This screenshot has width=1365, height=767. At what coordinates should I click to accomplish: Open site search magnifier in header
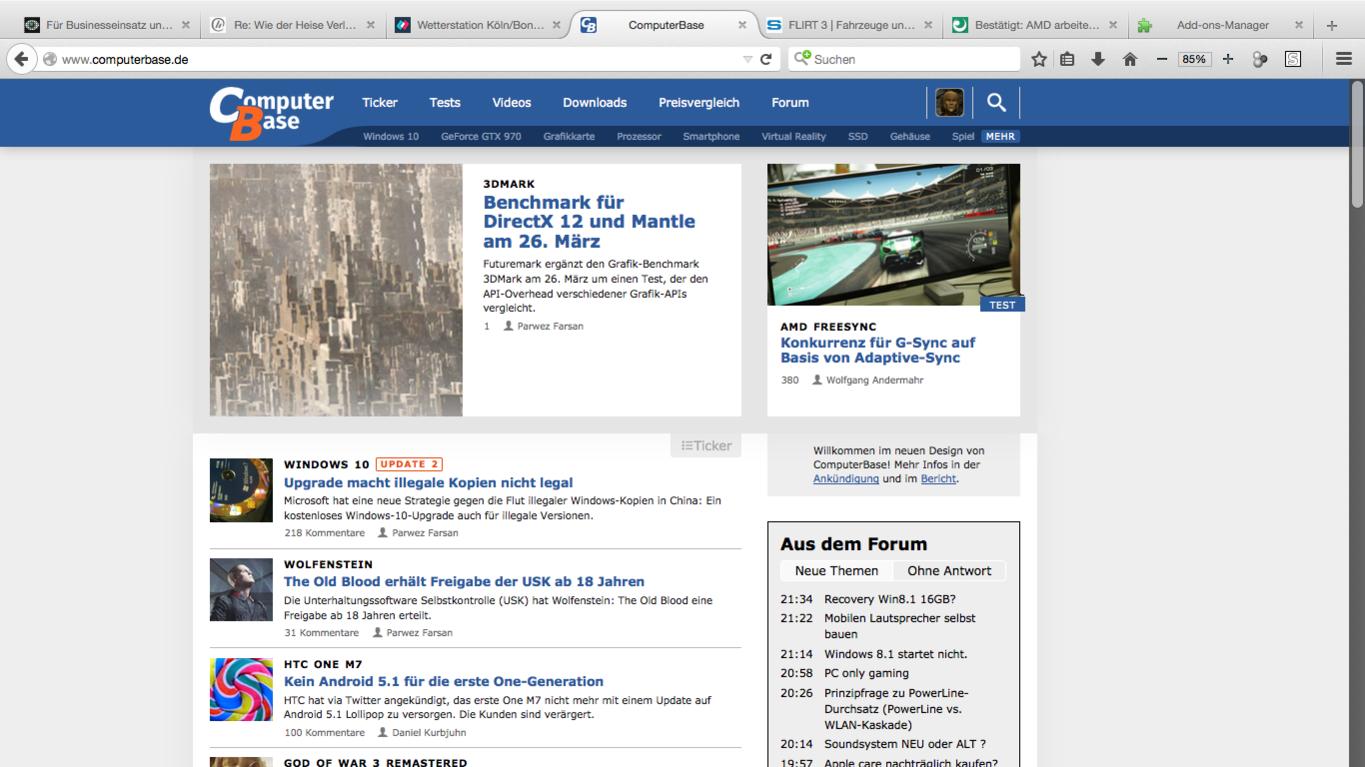[996, 102]
